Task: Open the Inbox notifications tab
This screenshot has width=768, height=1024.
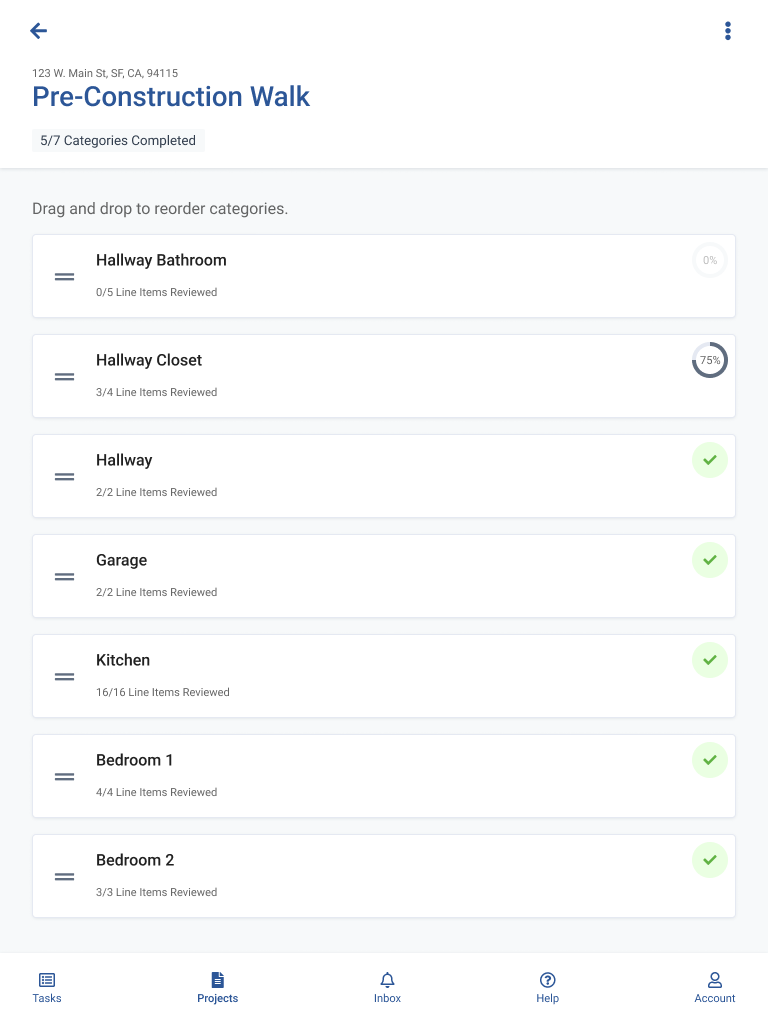Action: tap(387, 987)
